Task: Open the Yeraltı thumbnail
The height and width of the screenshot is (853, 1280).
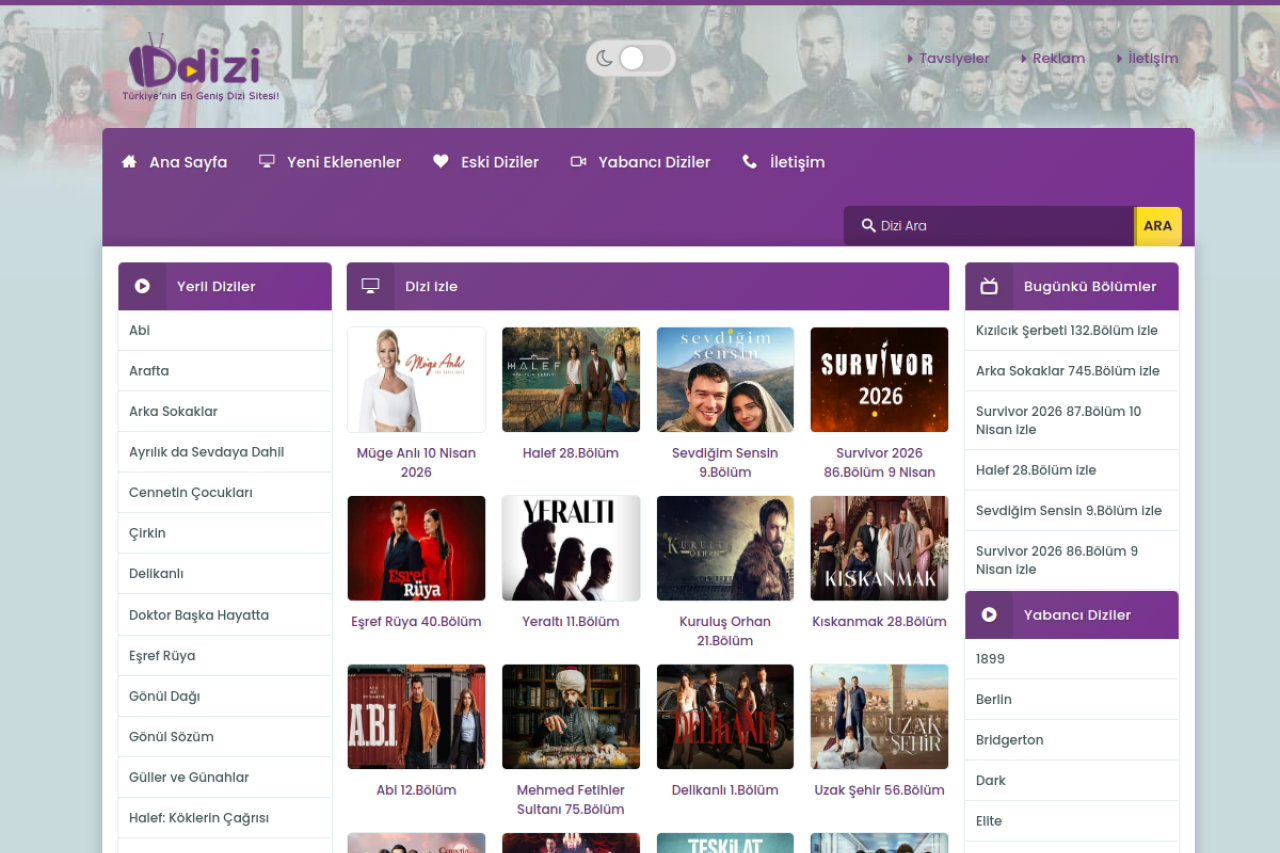Action: [571, 548]
